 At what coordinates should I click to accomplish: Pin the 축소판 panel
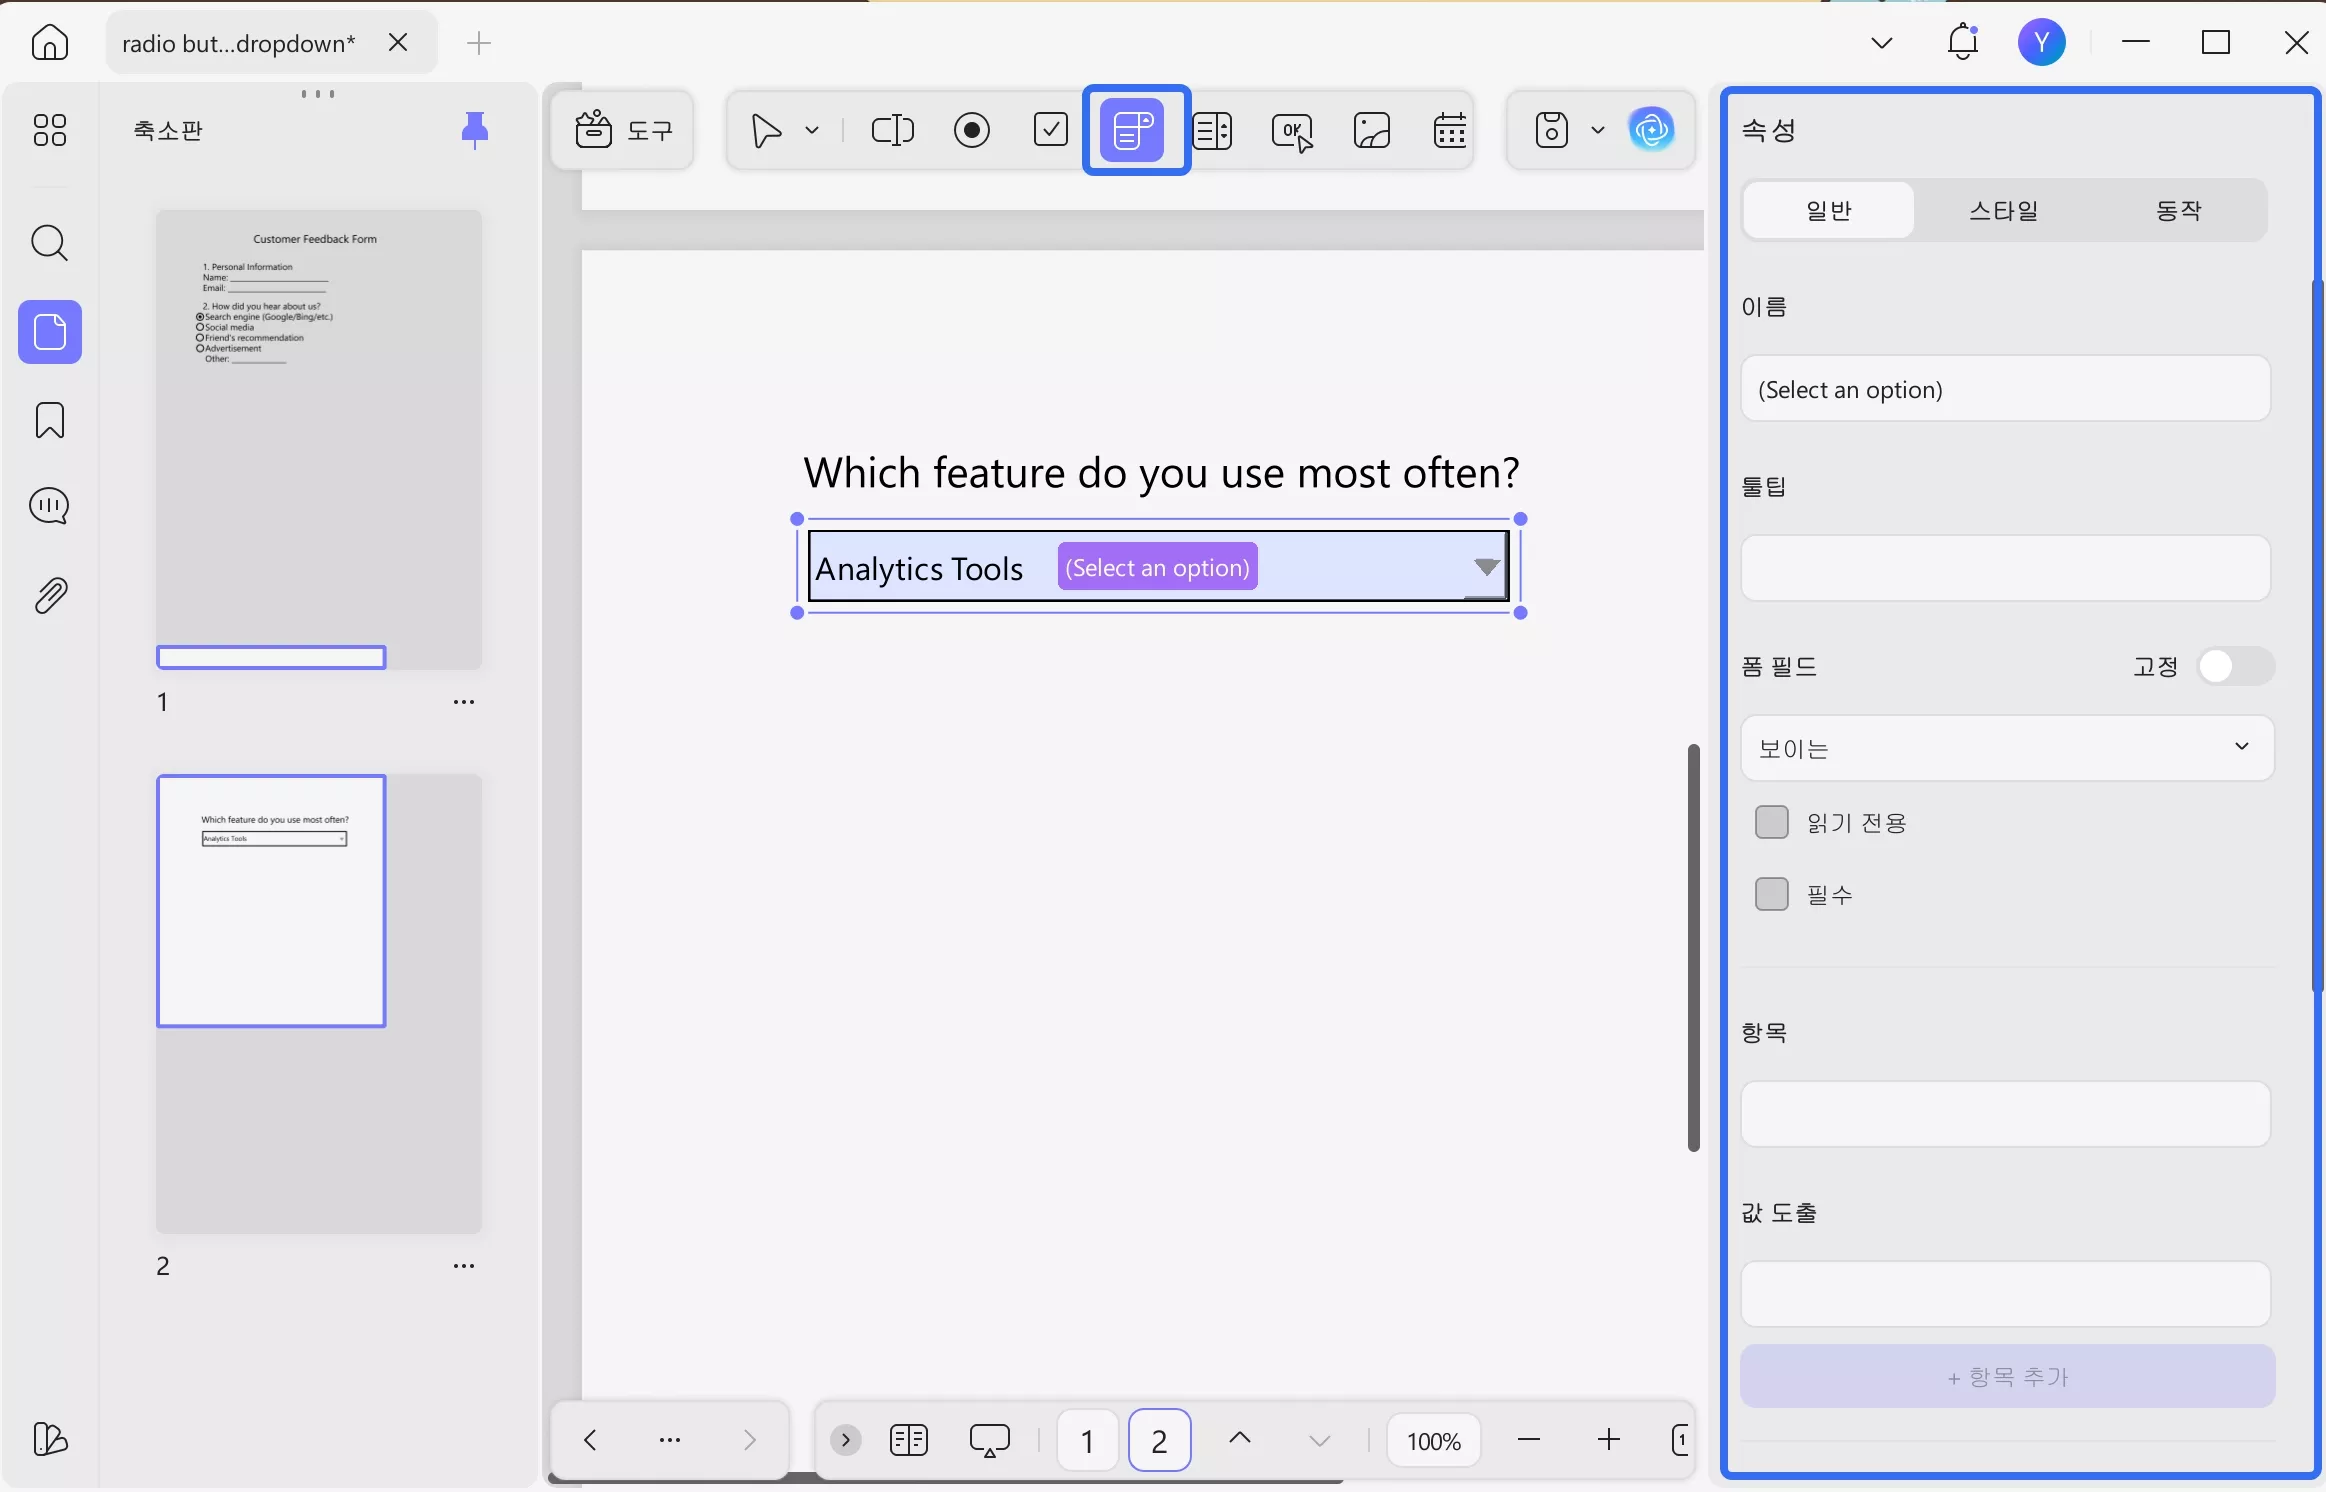click(475, 130)
